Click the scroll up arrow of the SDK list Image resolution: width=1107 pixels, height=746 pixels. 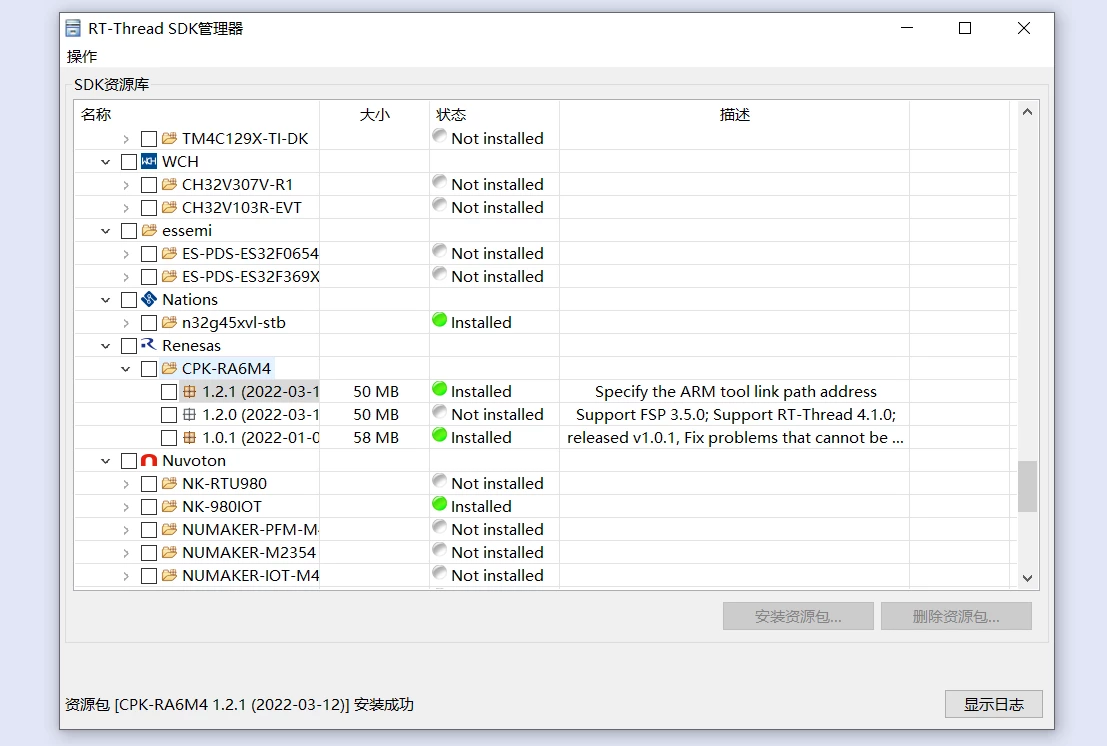1027,112
